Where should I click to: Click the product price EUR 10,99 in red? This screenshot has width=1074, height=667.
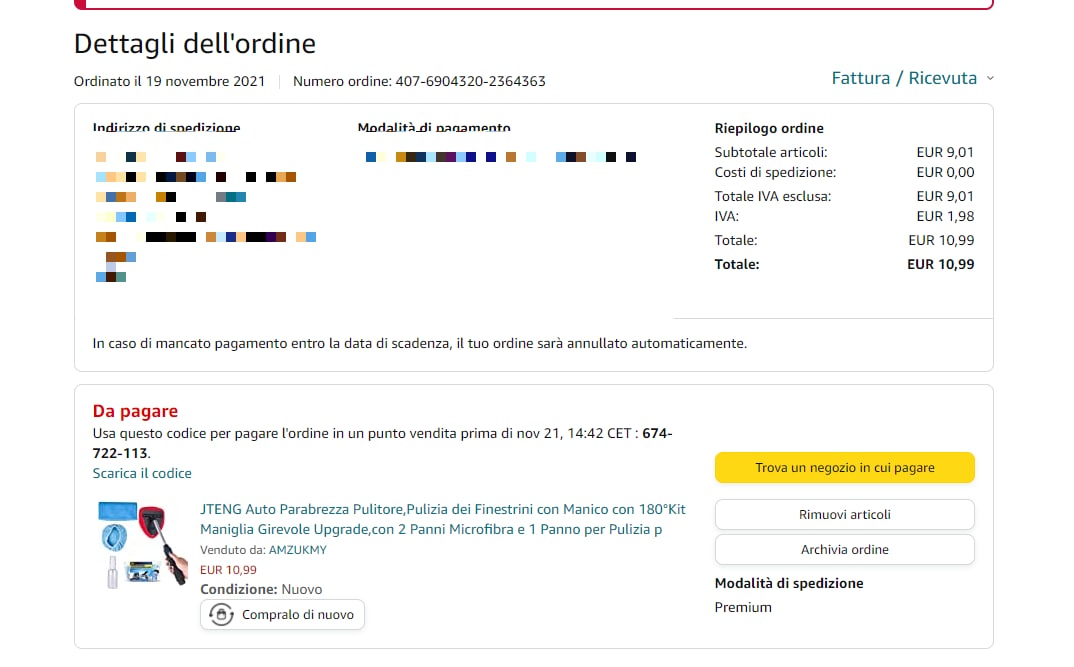pos(227,569)
